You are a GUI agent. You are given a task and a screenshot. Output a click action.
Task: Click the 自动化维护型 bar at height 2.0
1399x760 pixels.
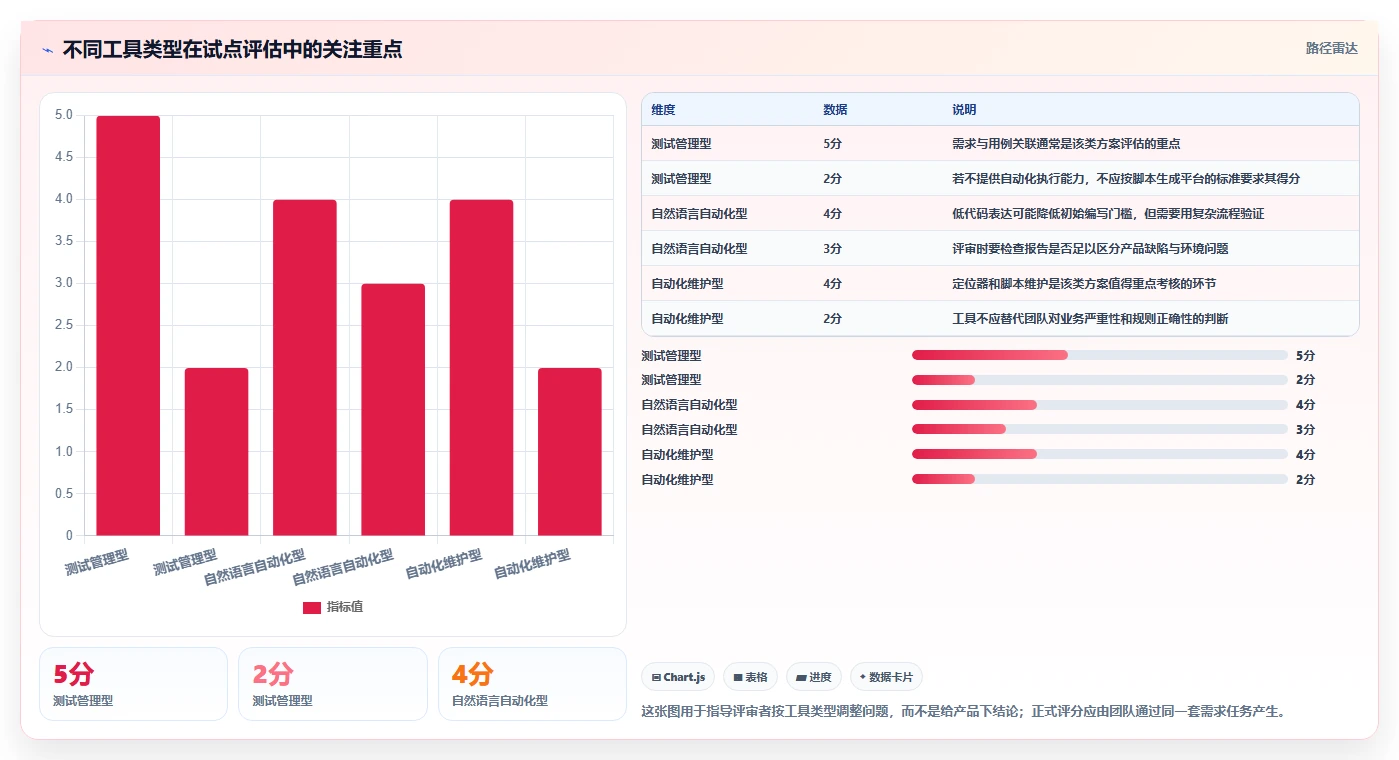(570, 451)
